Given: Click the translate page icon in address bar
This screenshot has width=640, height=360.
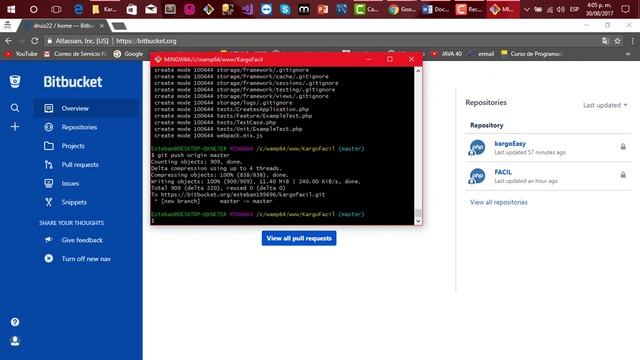Looking at the screenshot, I should (605, 41).
